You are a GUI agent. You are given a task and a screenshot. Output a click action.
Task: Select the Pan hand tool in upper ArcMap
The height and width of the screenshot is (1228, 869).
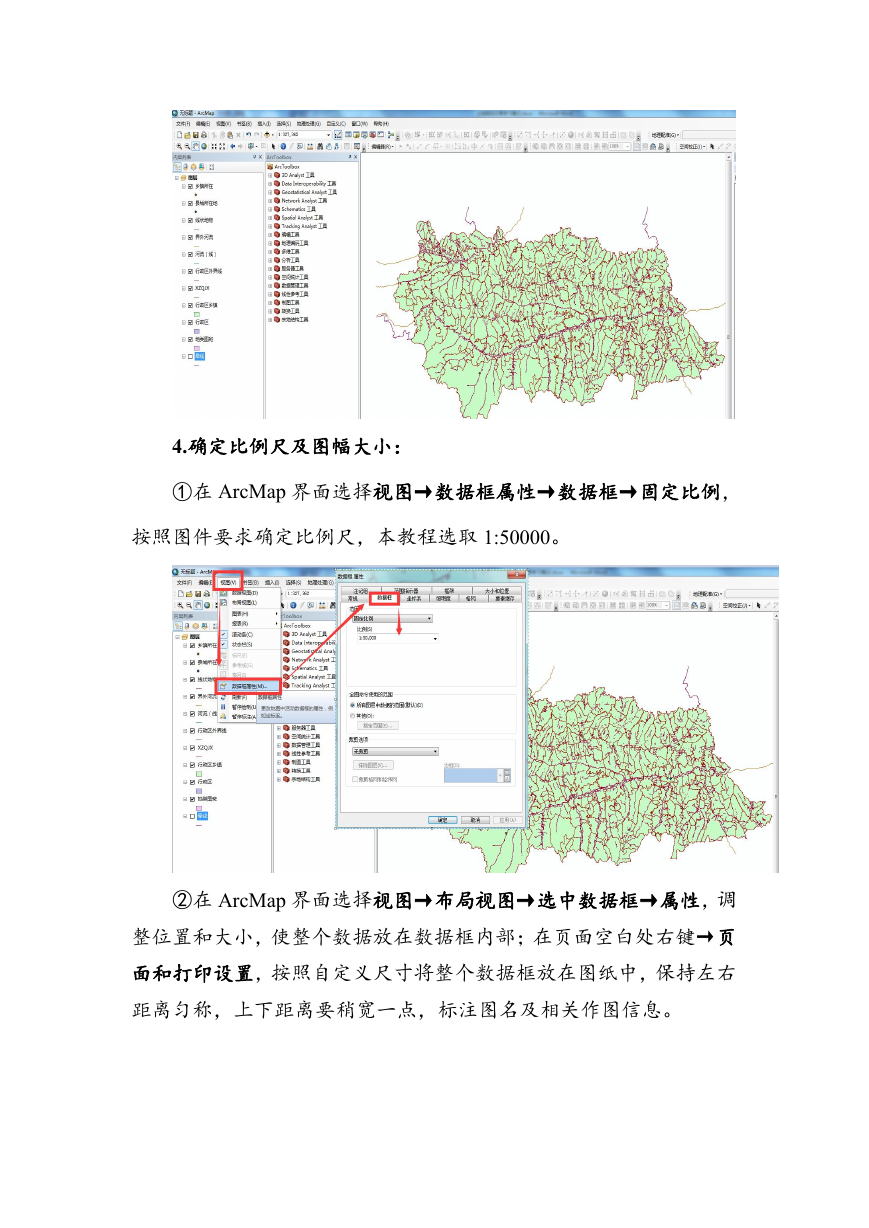(195, 146)
